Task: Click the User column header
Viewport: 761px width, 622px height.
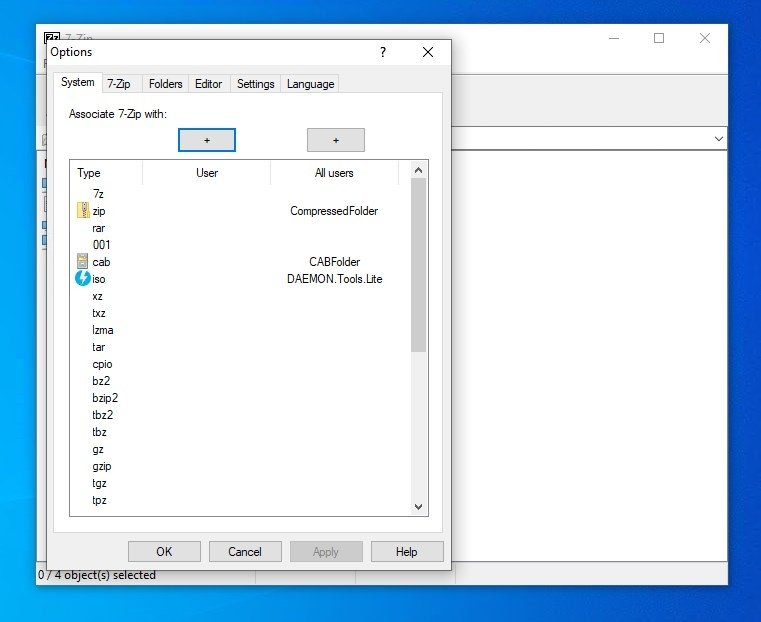Action: pos(207,173)
